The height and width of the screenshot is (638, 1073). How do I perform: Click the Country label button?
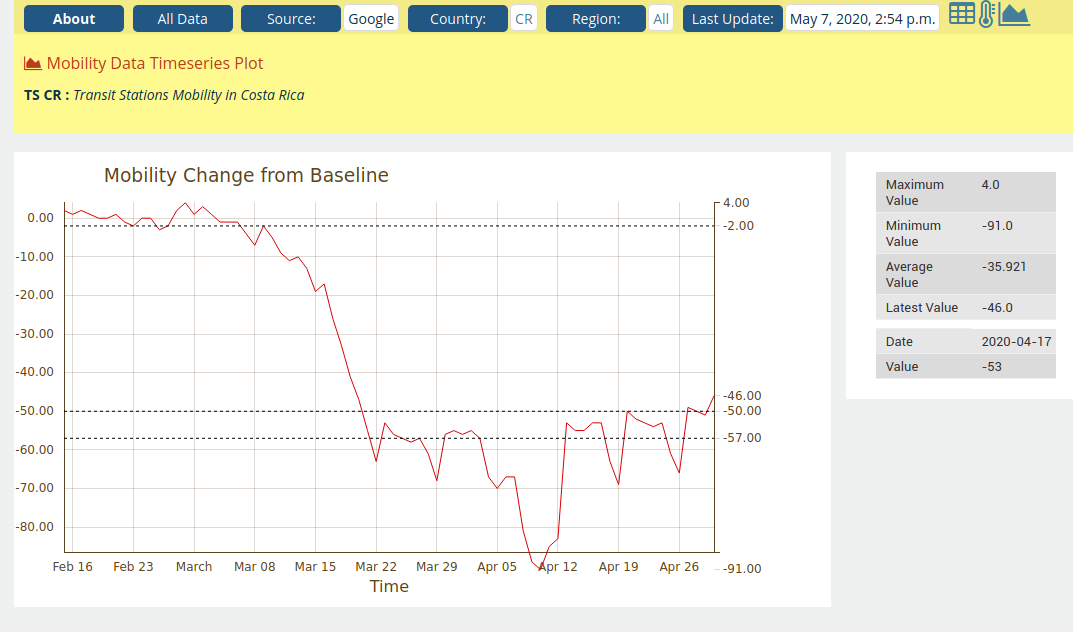[x=457, y=19]
